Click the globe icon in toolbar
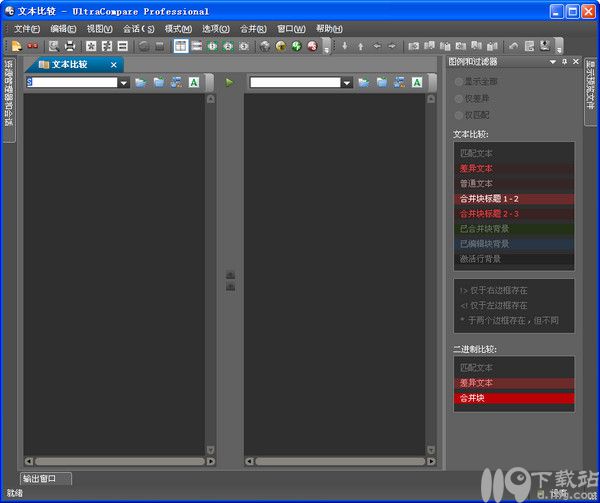Screen dimensions: 600x503 [264, 46]
